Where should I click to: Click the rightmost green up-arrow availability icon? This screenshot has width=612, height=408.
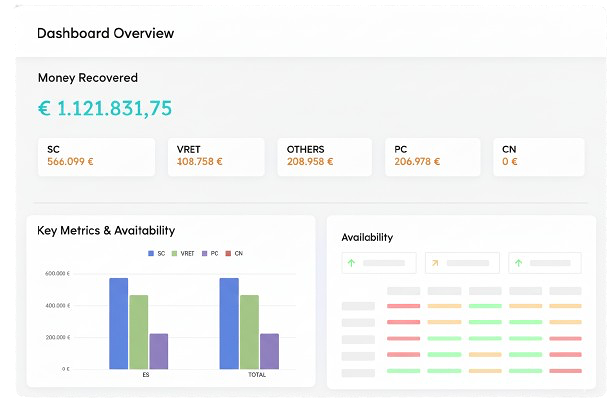pos(518,263)
